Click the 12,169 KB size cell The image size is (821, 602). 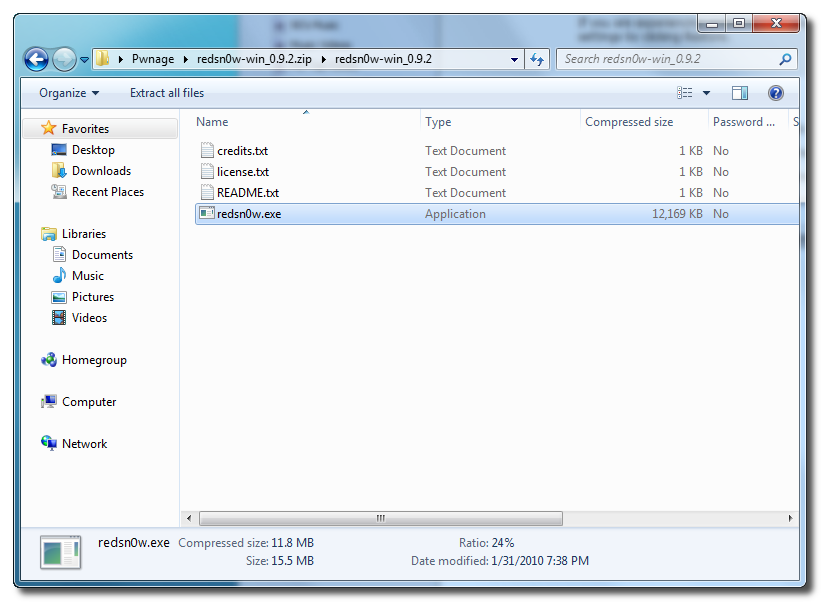[677, 214]
